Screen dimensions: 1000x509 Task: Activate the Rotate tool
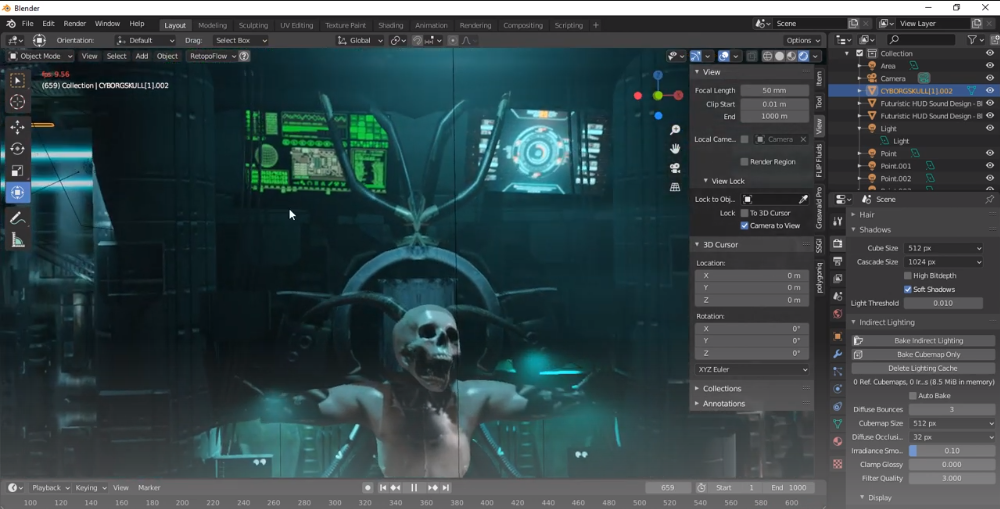coord(17,149)
